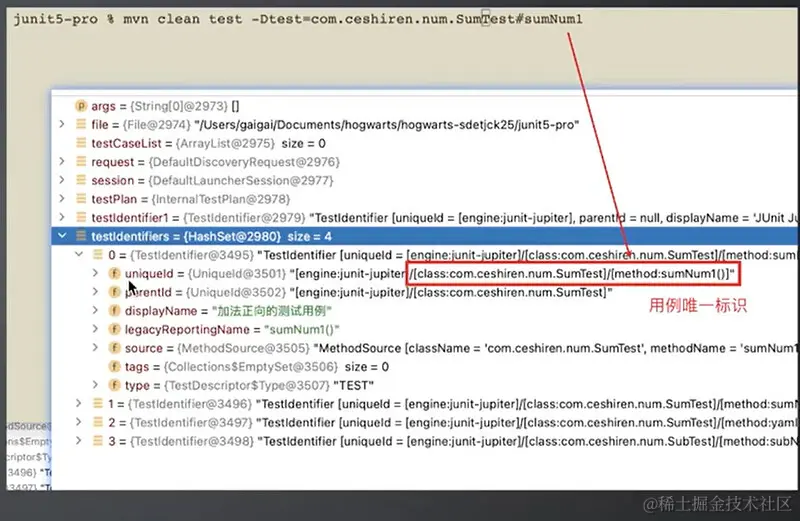This screenshot has height=521, width=800.
Task: Expand the file variable node
Action: point(62,124)
